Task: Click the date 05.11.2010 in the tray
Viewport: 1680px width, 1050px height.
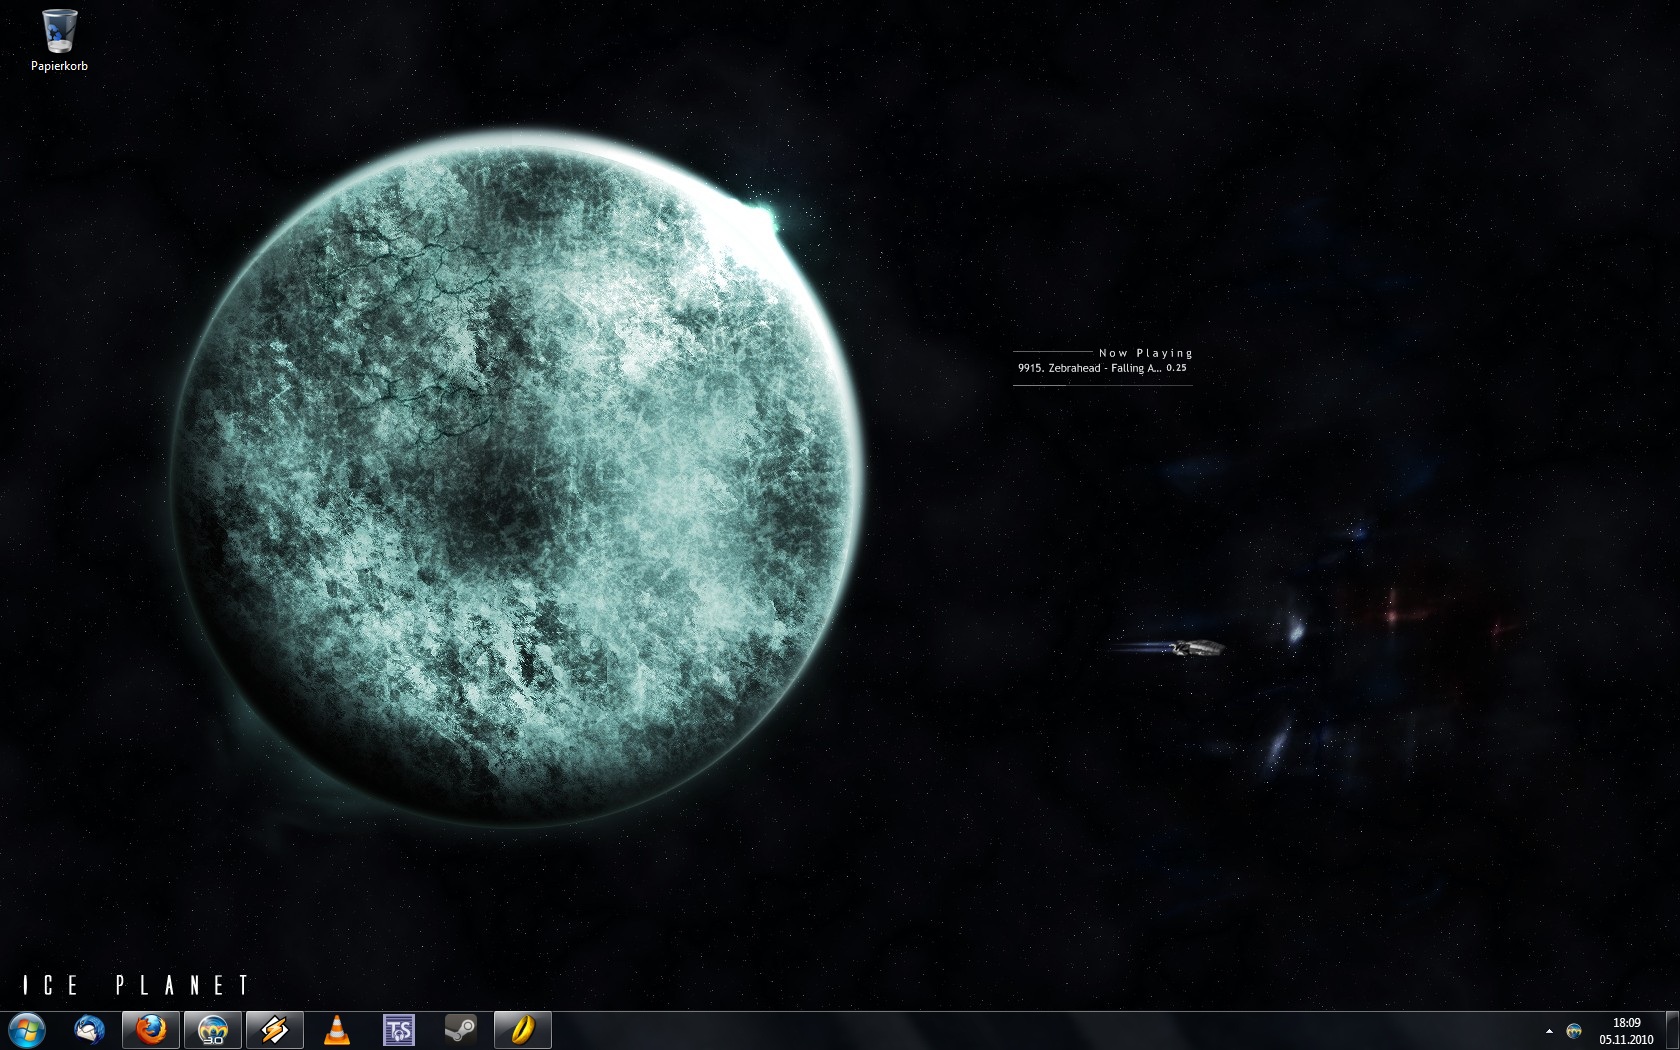Action: pos(1626,1040)
